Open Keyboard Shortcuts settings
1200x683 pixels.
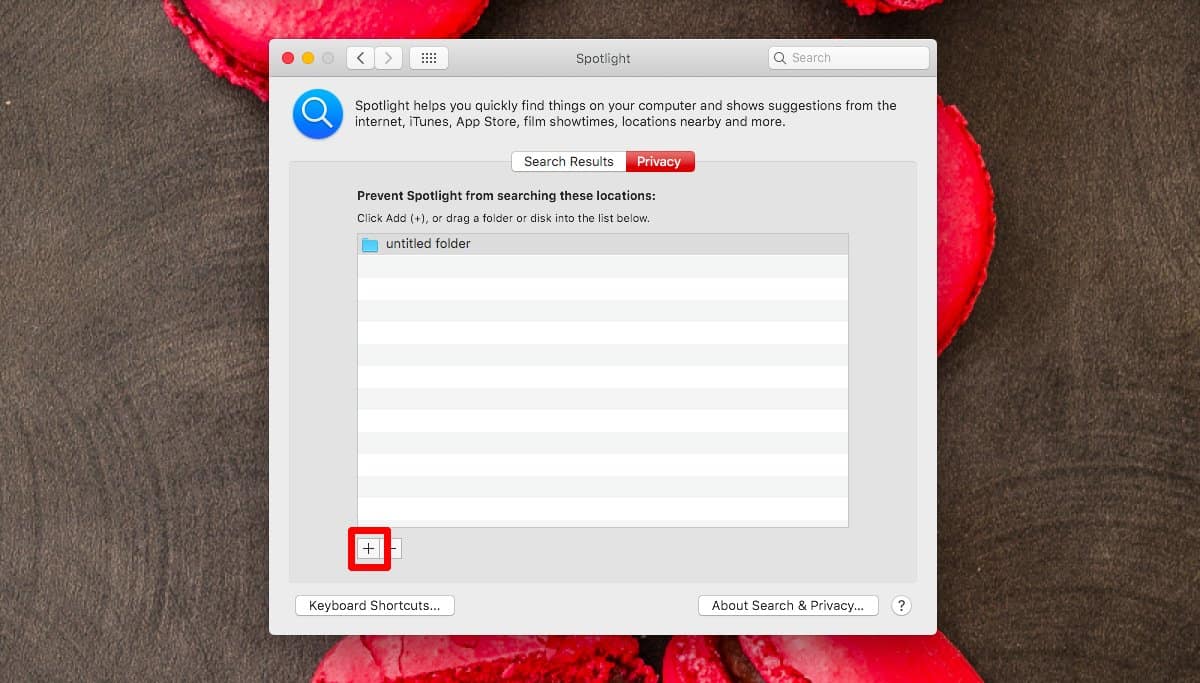coord(374,605)
